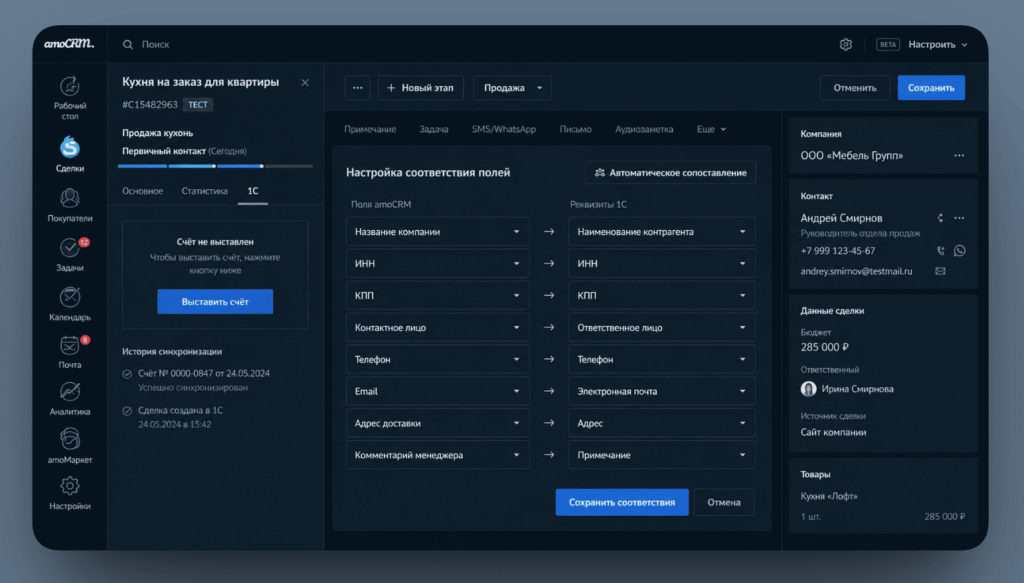Viewport: 1024px width, 583px height.
Task: Click Выставить счёт button
Action: coord(215,302)
